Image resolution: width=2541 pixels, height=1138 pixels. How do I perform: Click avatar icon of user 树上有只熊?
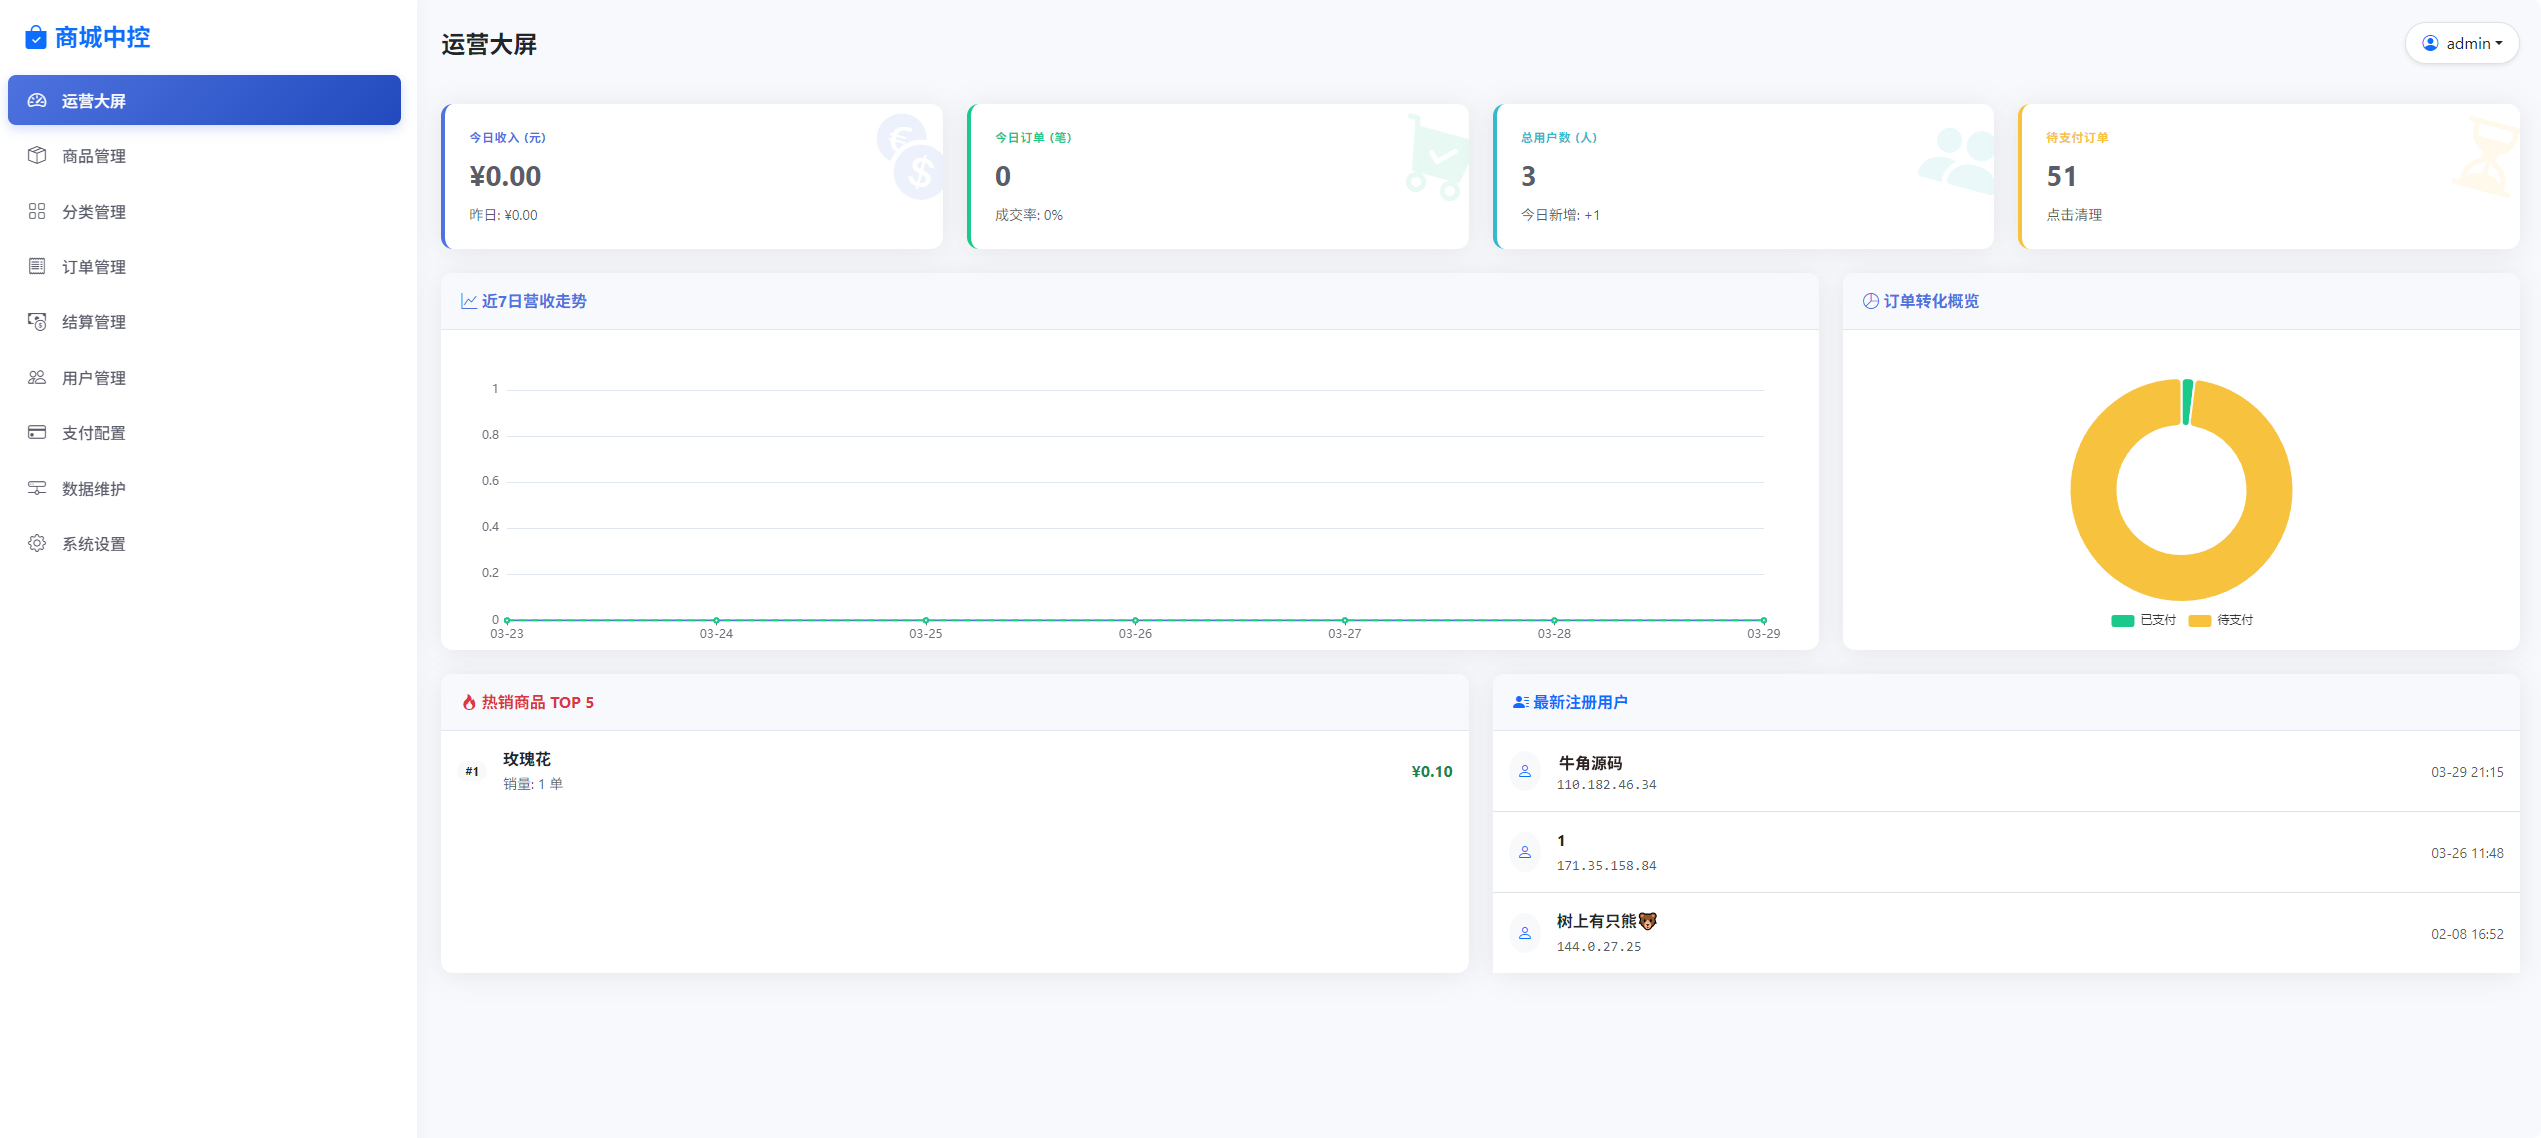point(1525,933)
